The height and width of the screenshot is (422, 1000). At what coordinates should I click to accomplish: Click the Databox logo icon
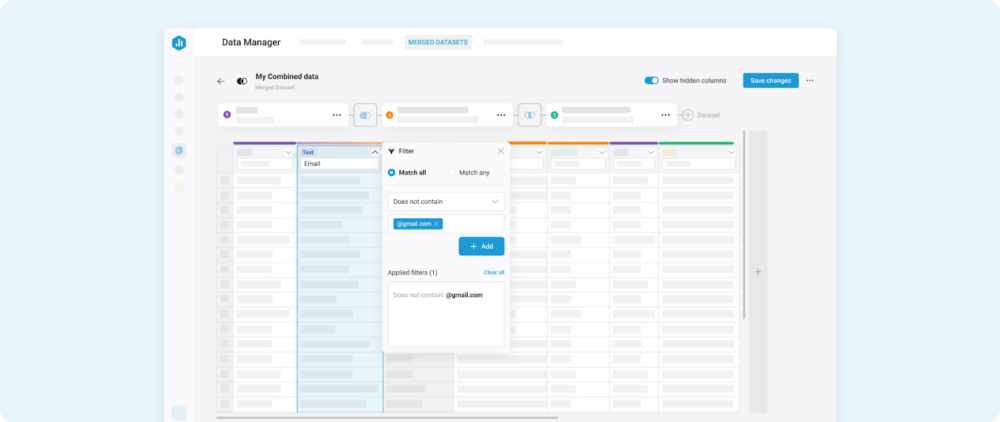179,43
